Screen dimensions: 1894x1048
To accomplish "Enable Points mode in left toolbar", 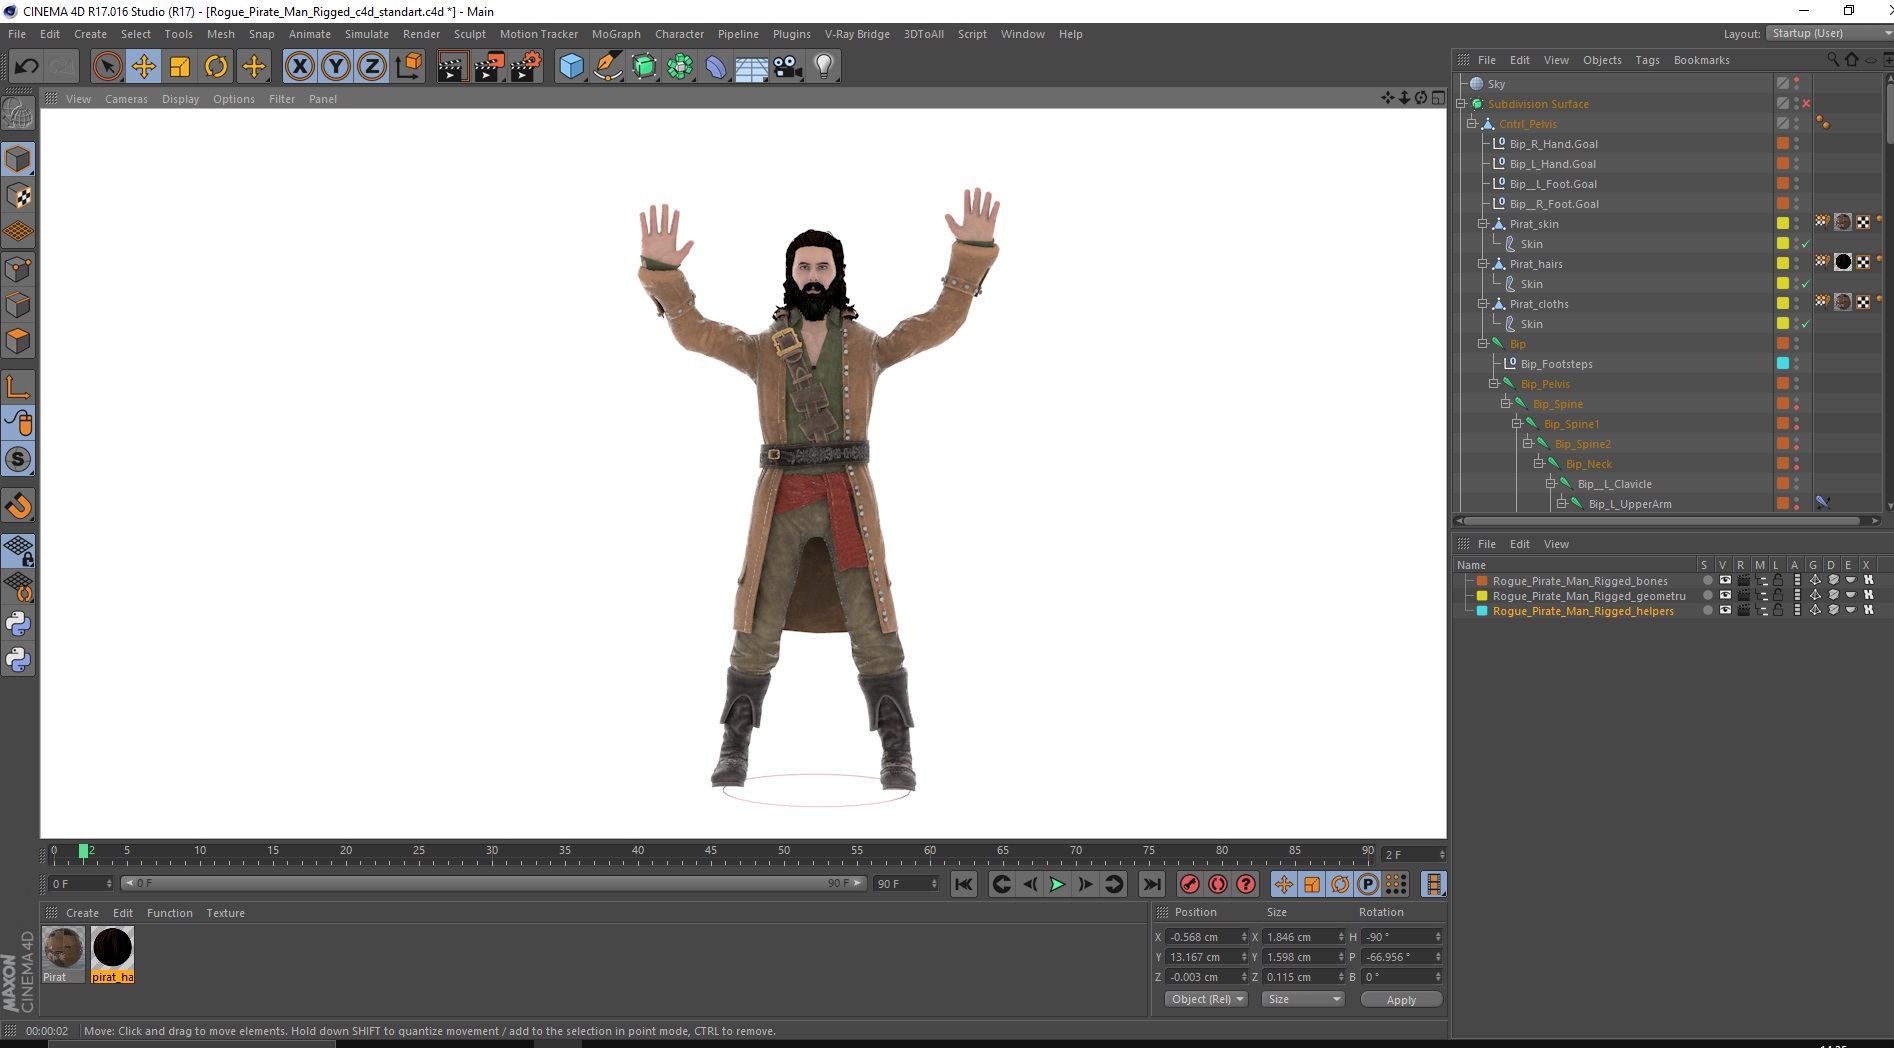I will (x=18, y=268).
